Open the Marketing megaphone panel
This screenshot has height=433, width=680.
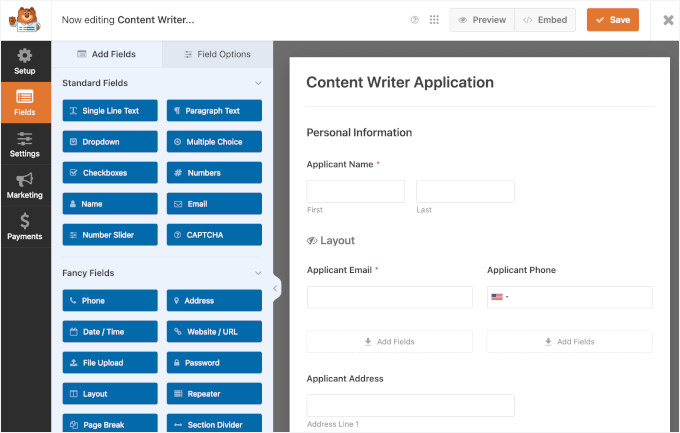tap(25, 186)
